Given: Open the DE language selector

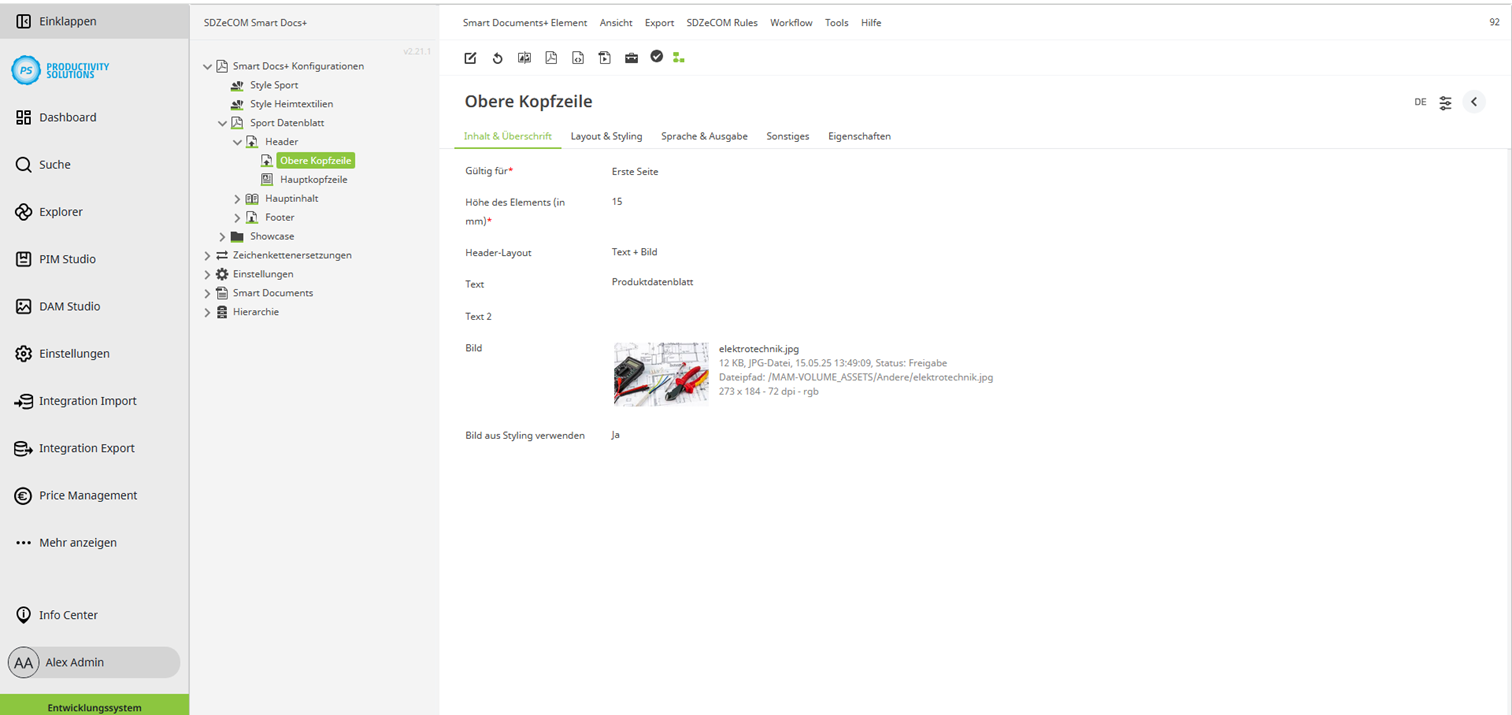Looking at the screenshot, I should point(1419,102).
